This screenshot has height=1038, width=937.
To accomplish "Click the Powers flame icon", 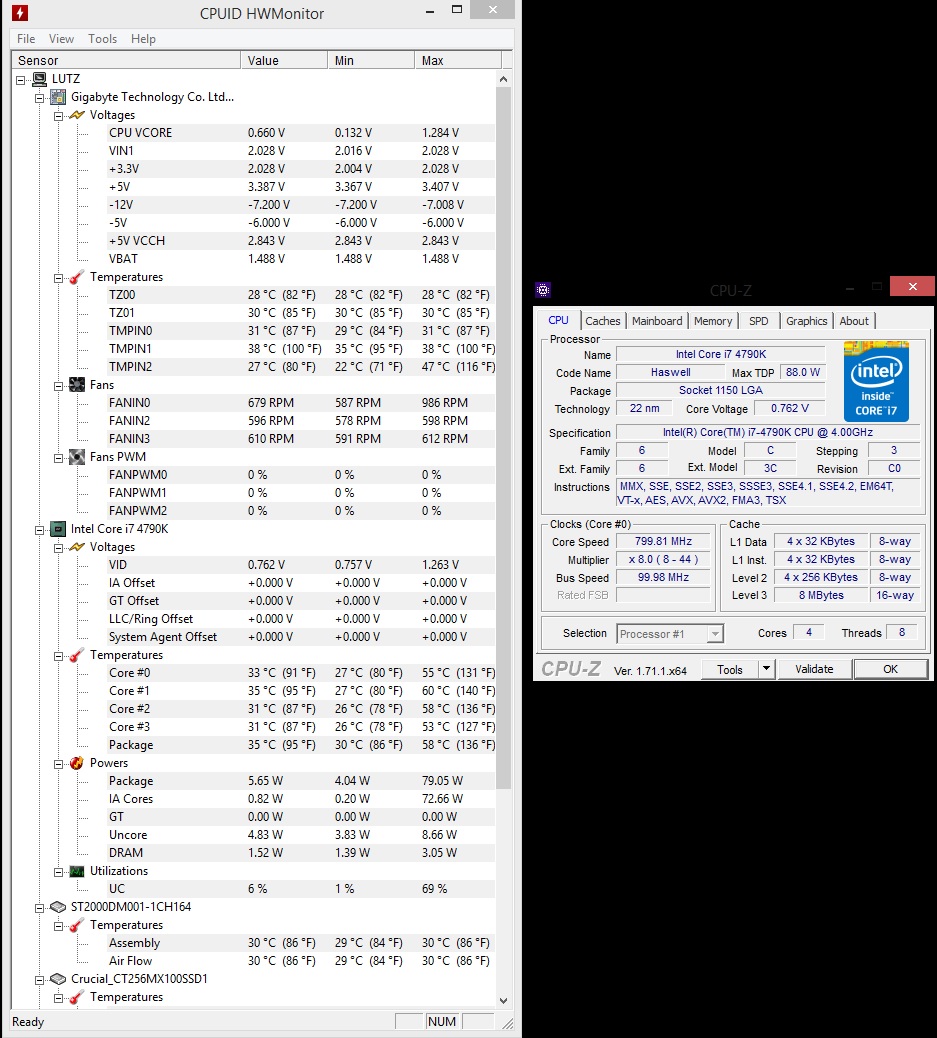I will pyautogui.click(x=77, y=763).
